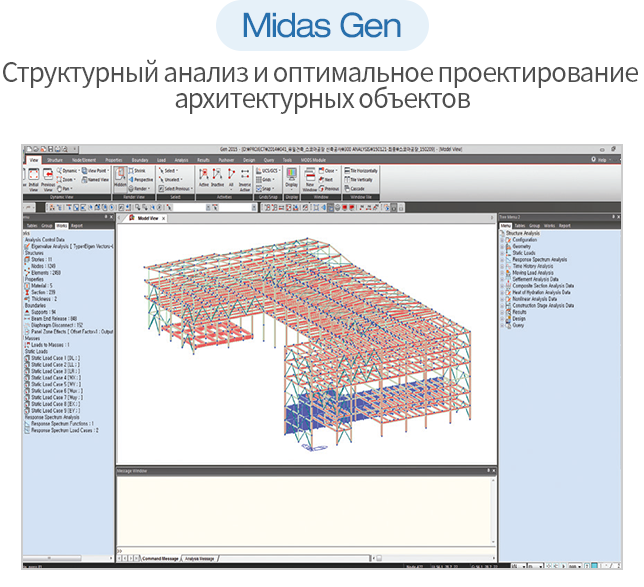The height and width of the screenshot is (587, 644).
Task: Toggle the Hidden render view button
Action: [120, 179]
